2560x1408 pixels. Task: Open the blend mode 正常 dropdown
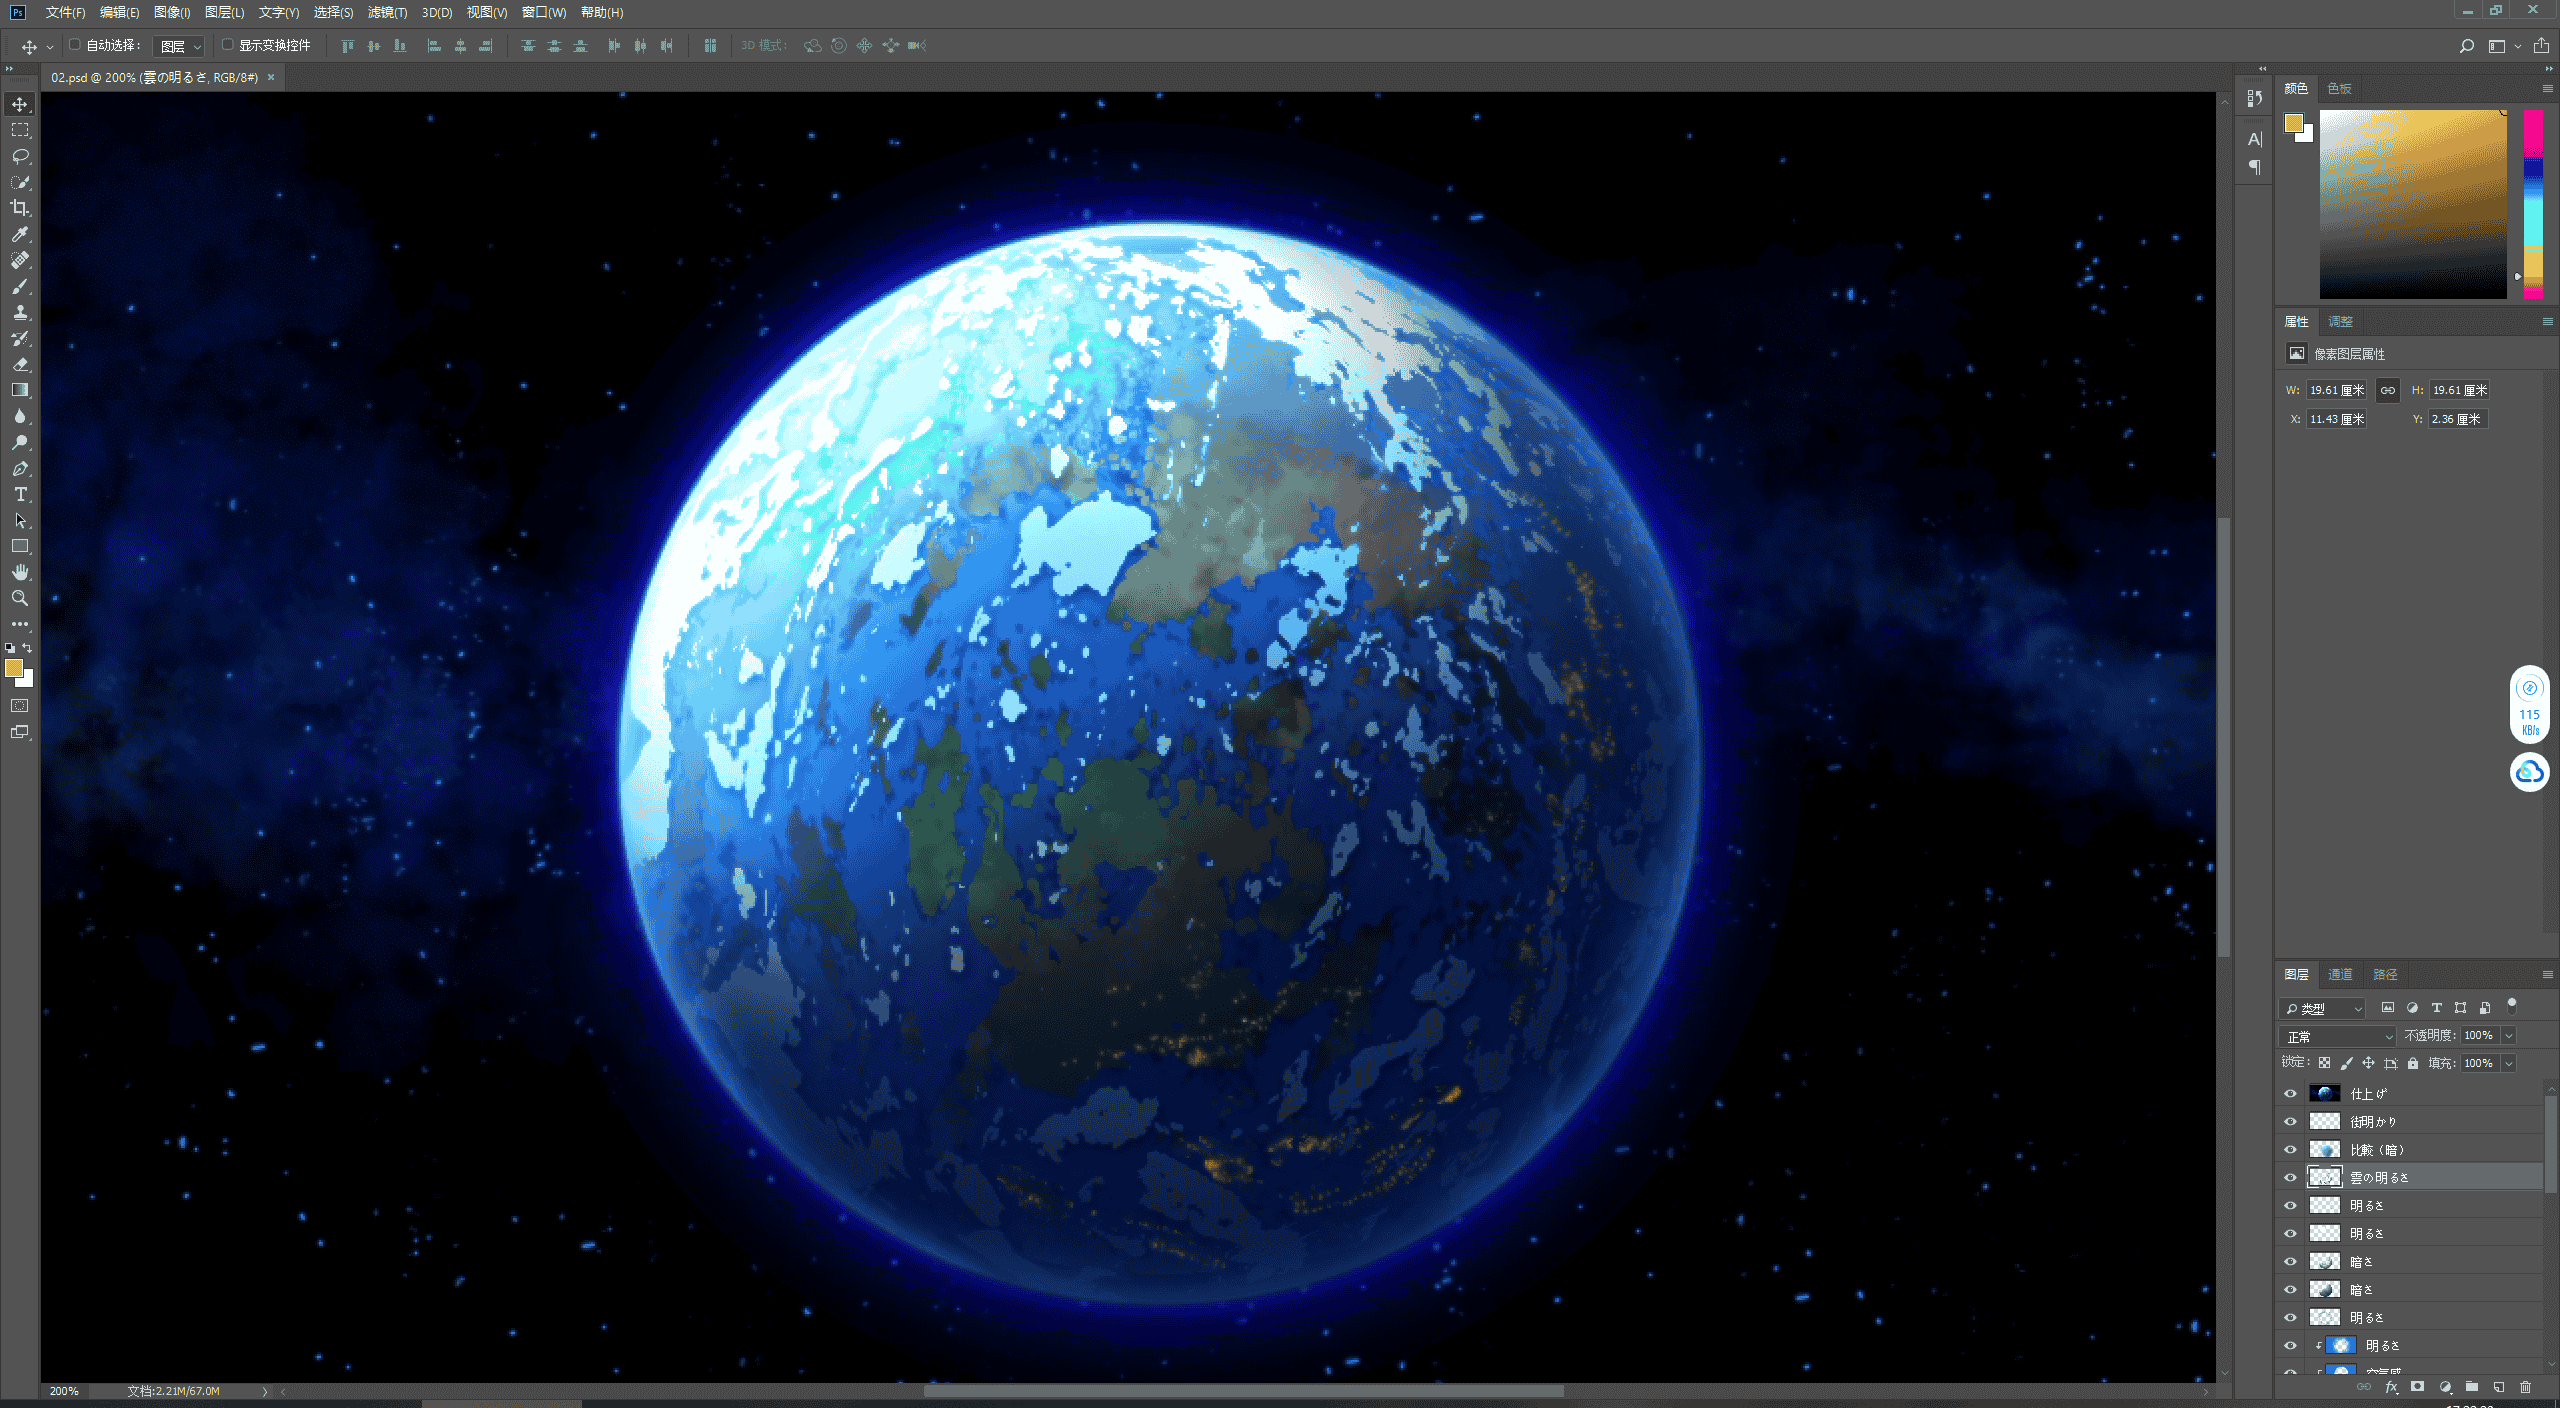point(2337,1036)
